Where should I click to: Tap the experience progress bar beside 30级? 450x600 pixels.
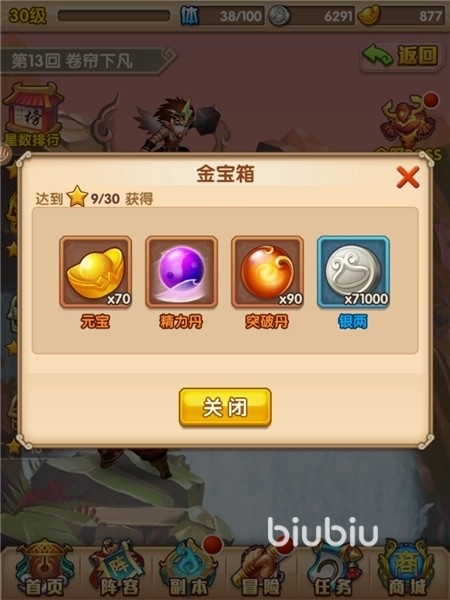pos(114,16)
